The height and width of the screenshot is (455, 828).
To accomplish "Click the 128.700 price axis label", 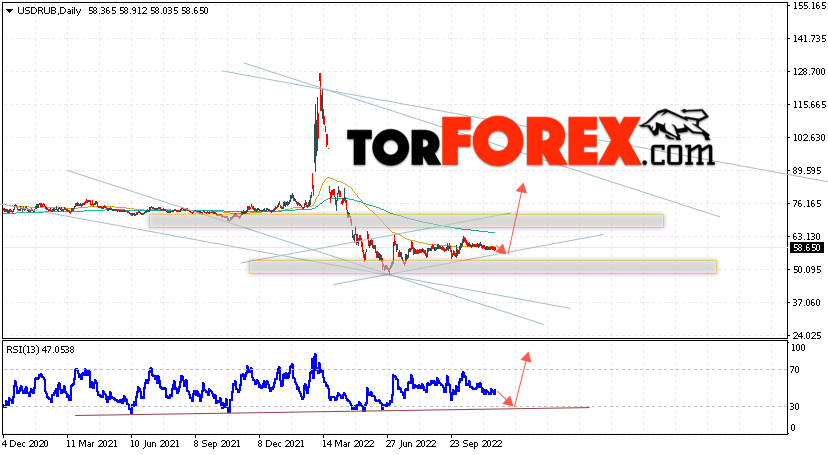I will point(809,71).
